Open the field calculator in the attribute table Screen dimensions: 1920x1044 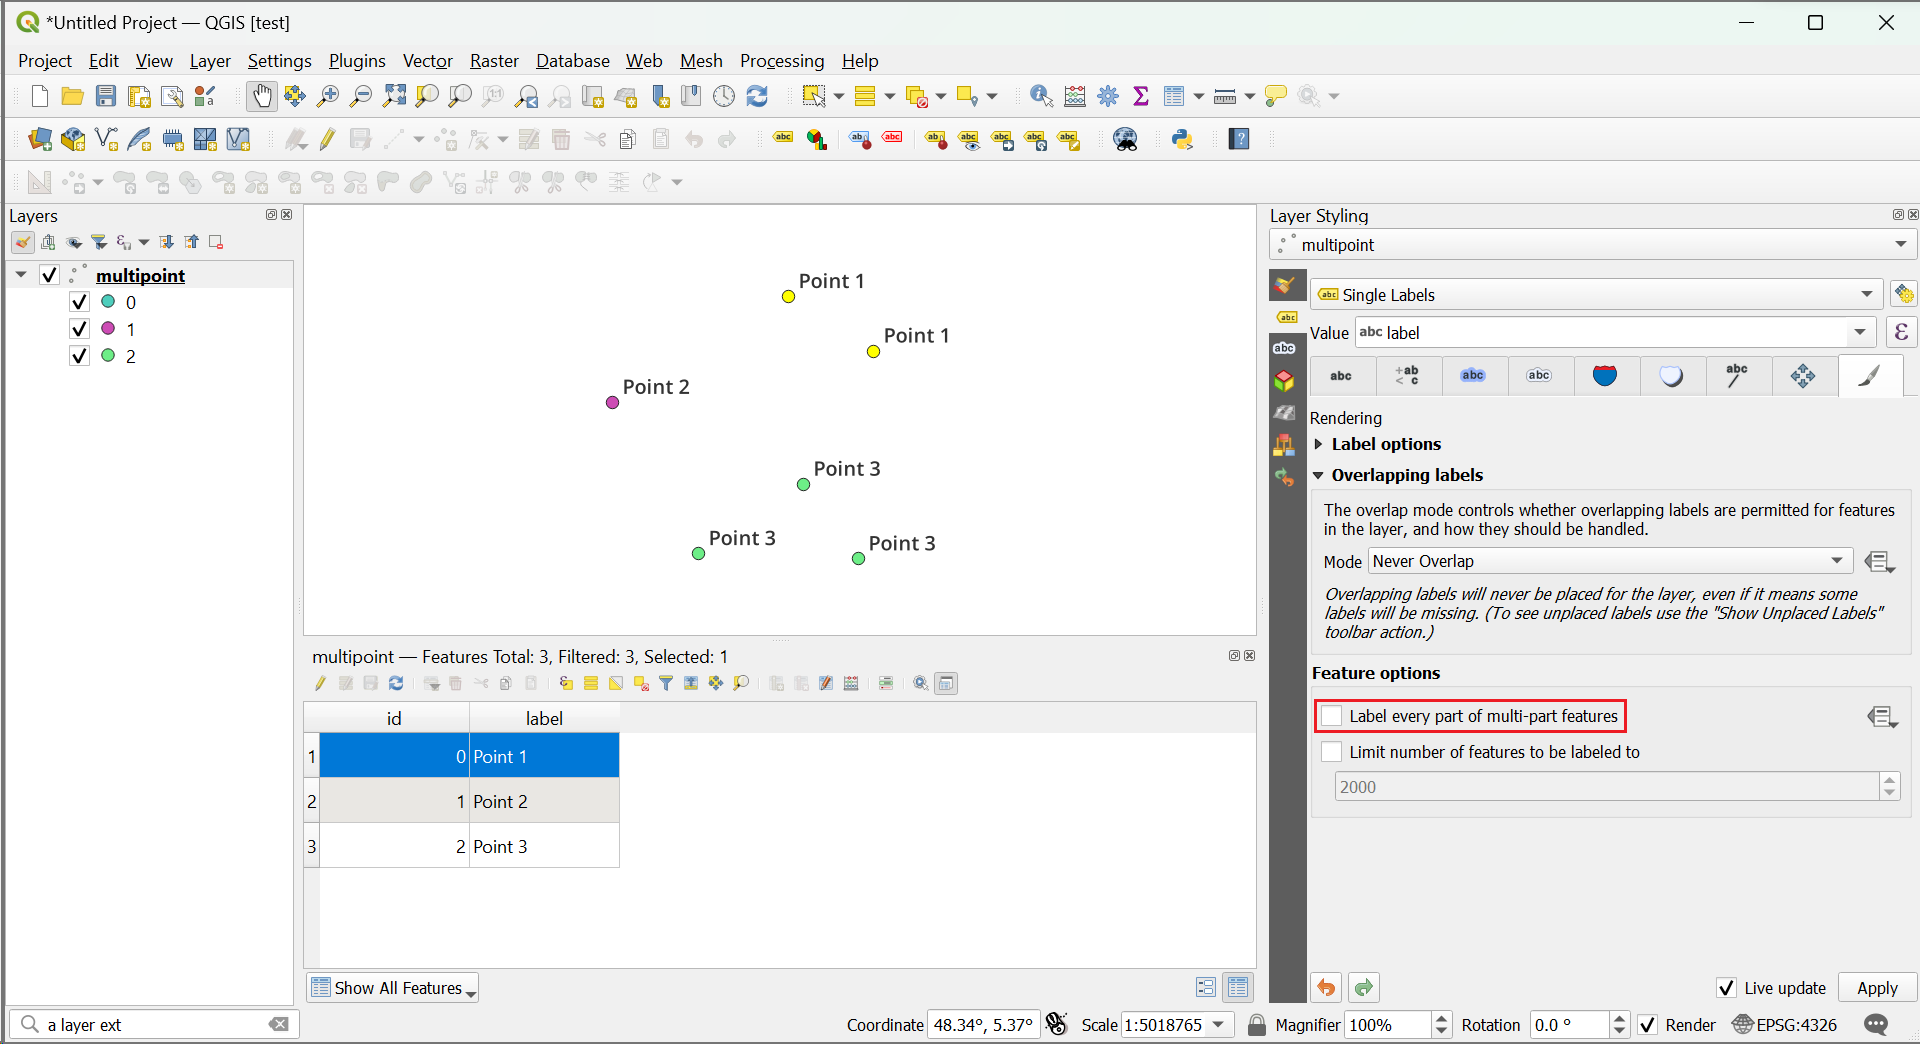pos(851,683)
